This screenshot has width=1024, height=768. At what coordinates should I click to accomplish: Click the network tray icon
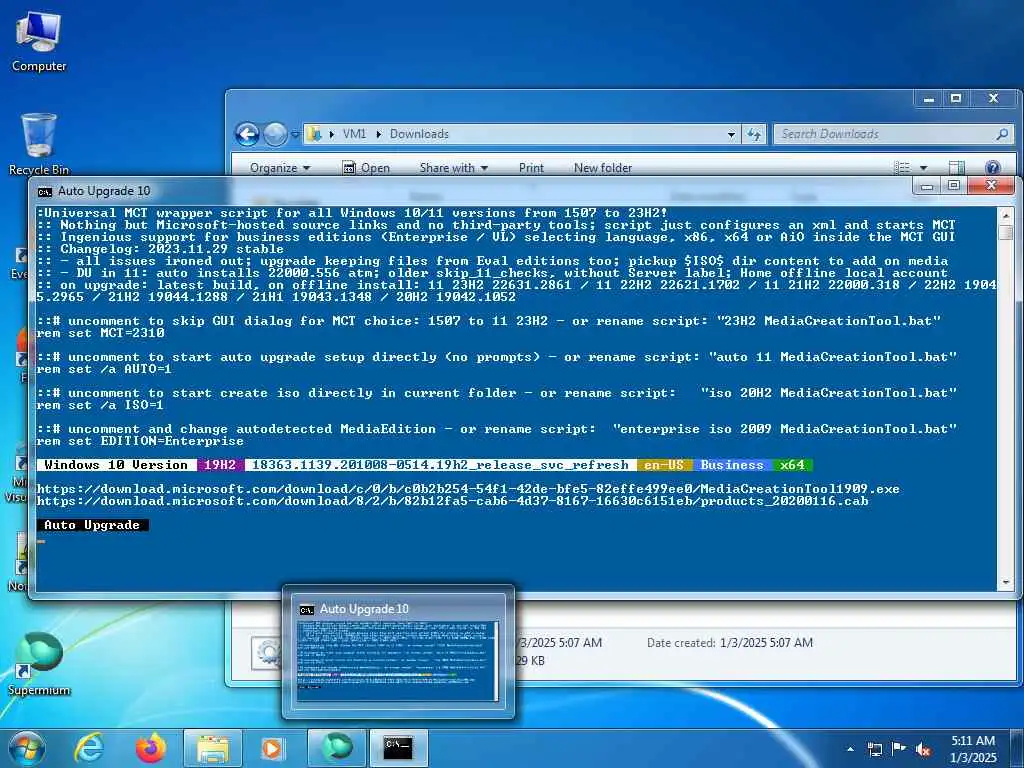coord(874,750)
